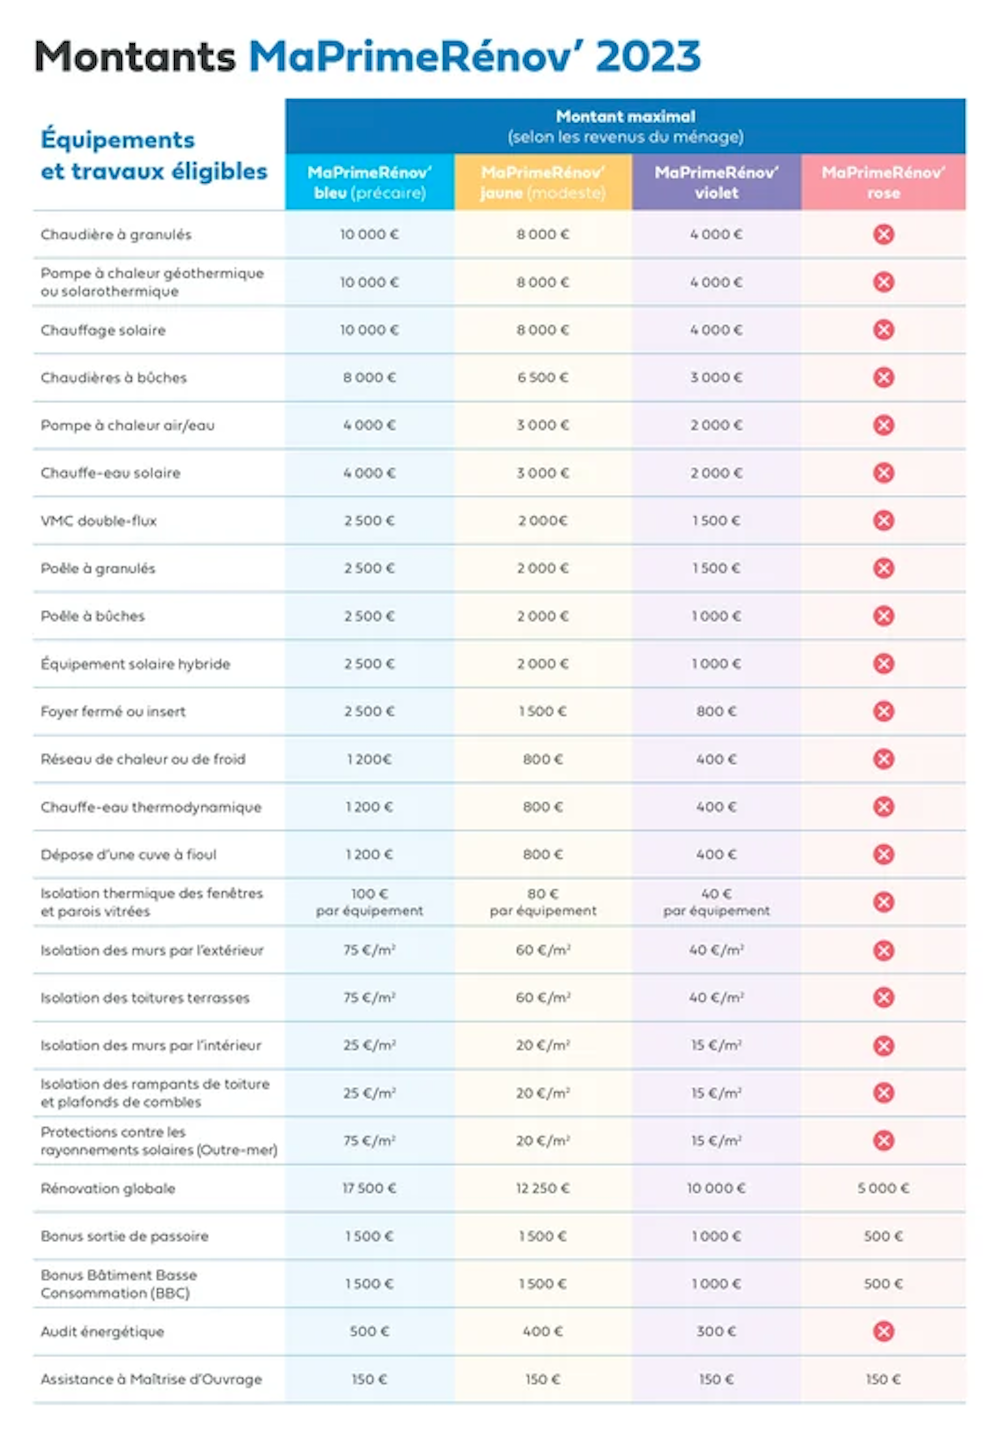Click the red X icon for Isolation des toitures terrasses
This screenshot has width=996, height=1434.
883,997
